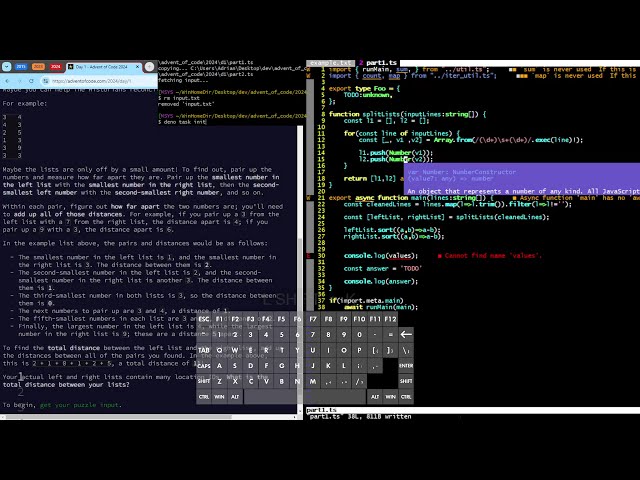Click the 'await runMain(main);' line
The height and width of the screenshot is (480, 640).
point(380,307)
